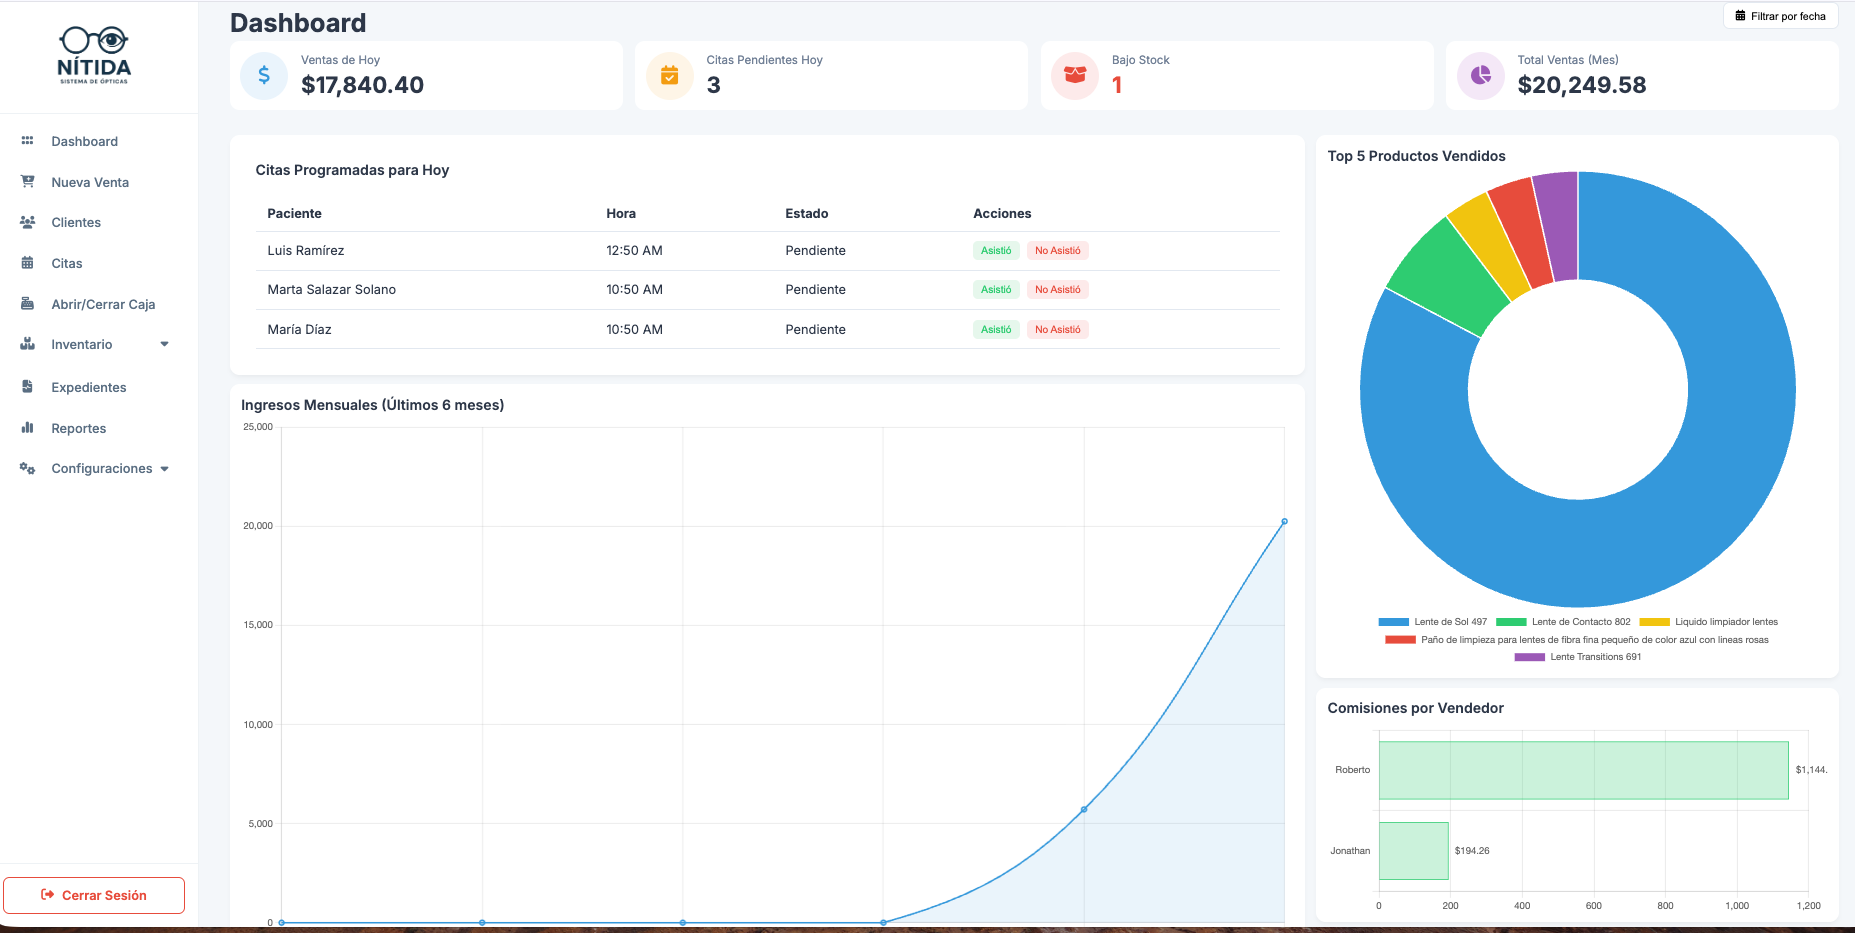Mark María Díaz as No Asistió

tap(1057, 330)
